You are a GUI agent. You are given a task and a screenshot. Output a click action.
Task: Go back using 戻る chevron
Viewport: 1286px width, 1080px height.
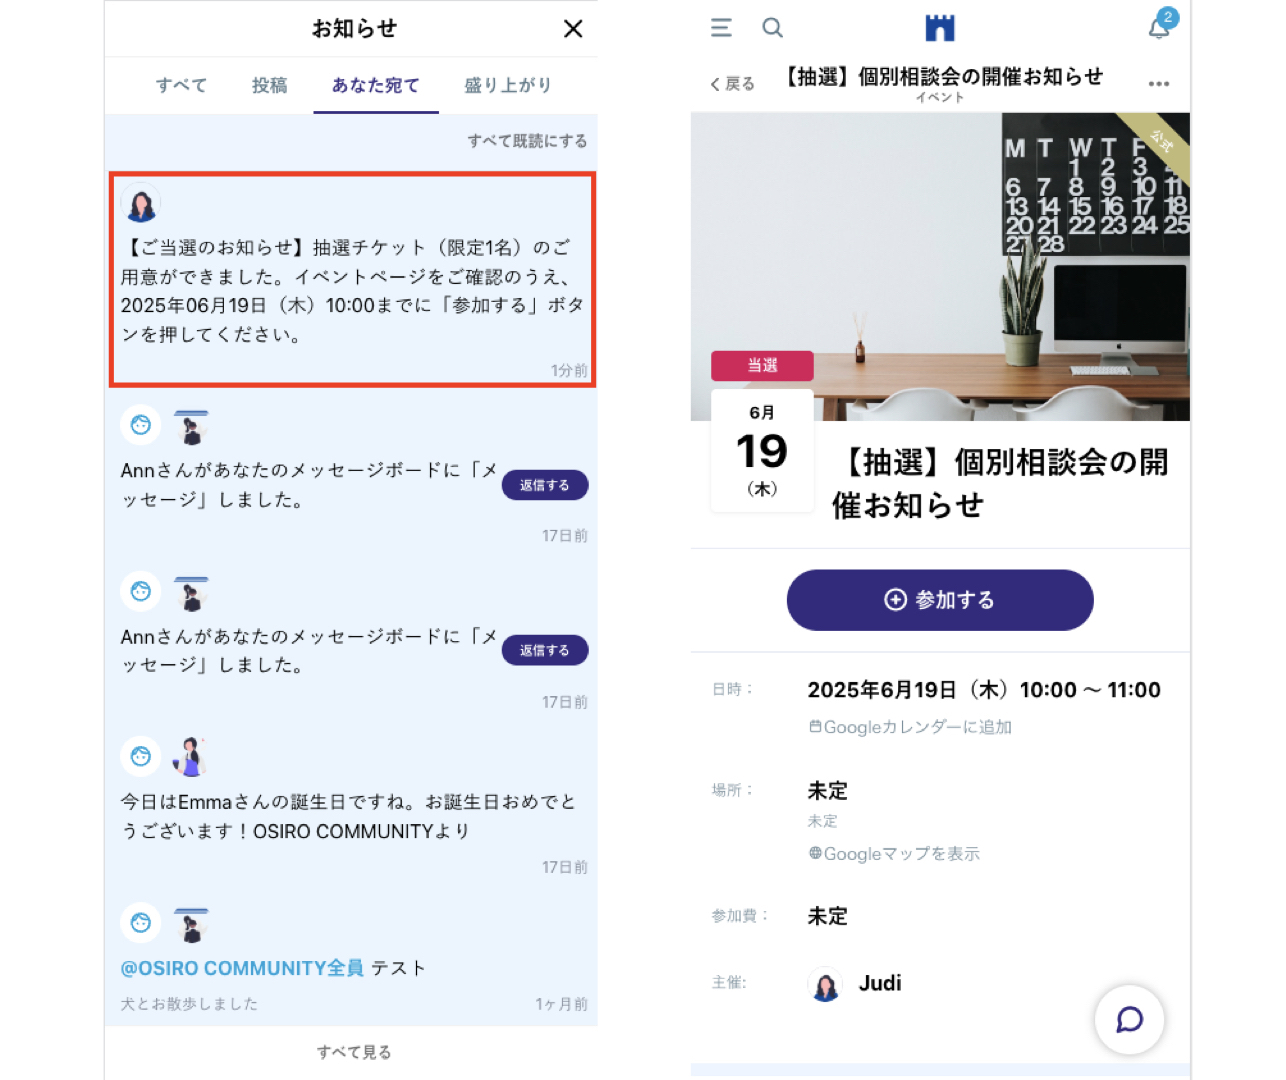pyautogui.click(x=733, y=84)
